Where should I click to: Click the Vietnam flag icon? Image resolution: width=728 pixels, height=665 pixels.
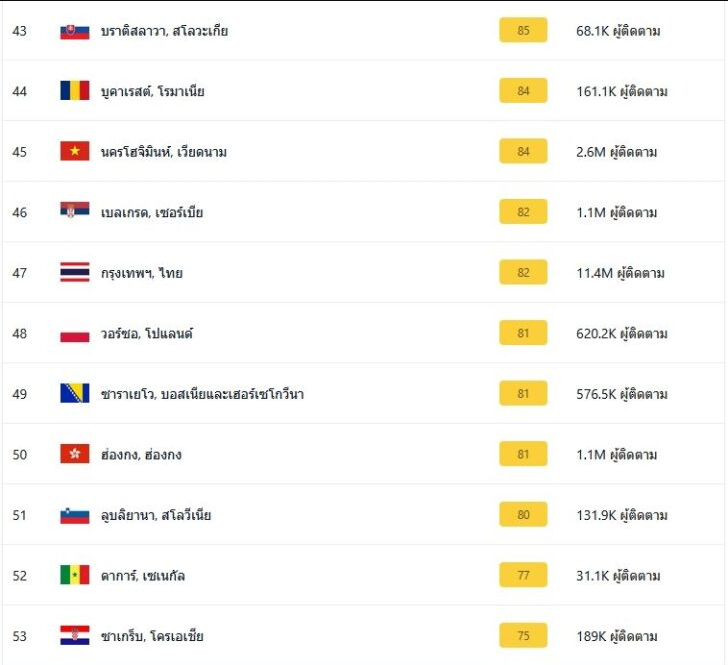click(75, 152)
